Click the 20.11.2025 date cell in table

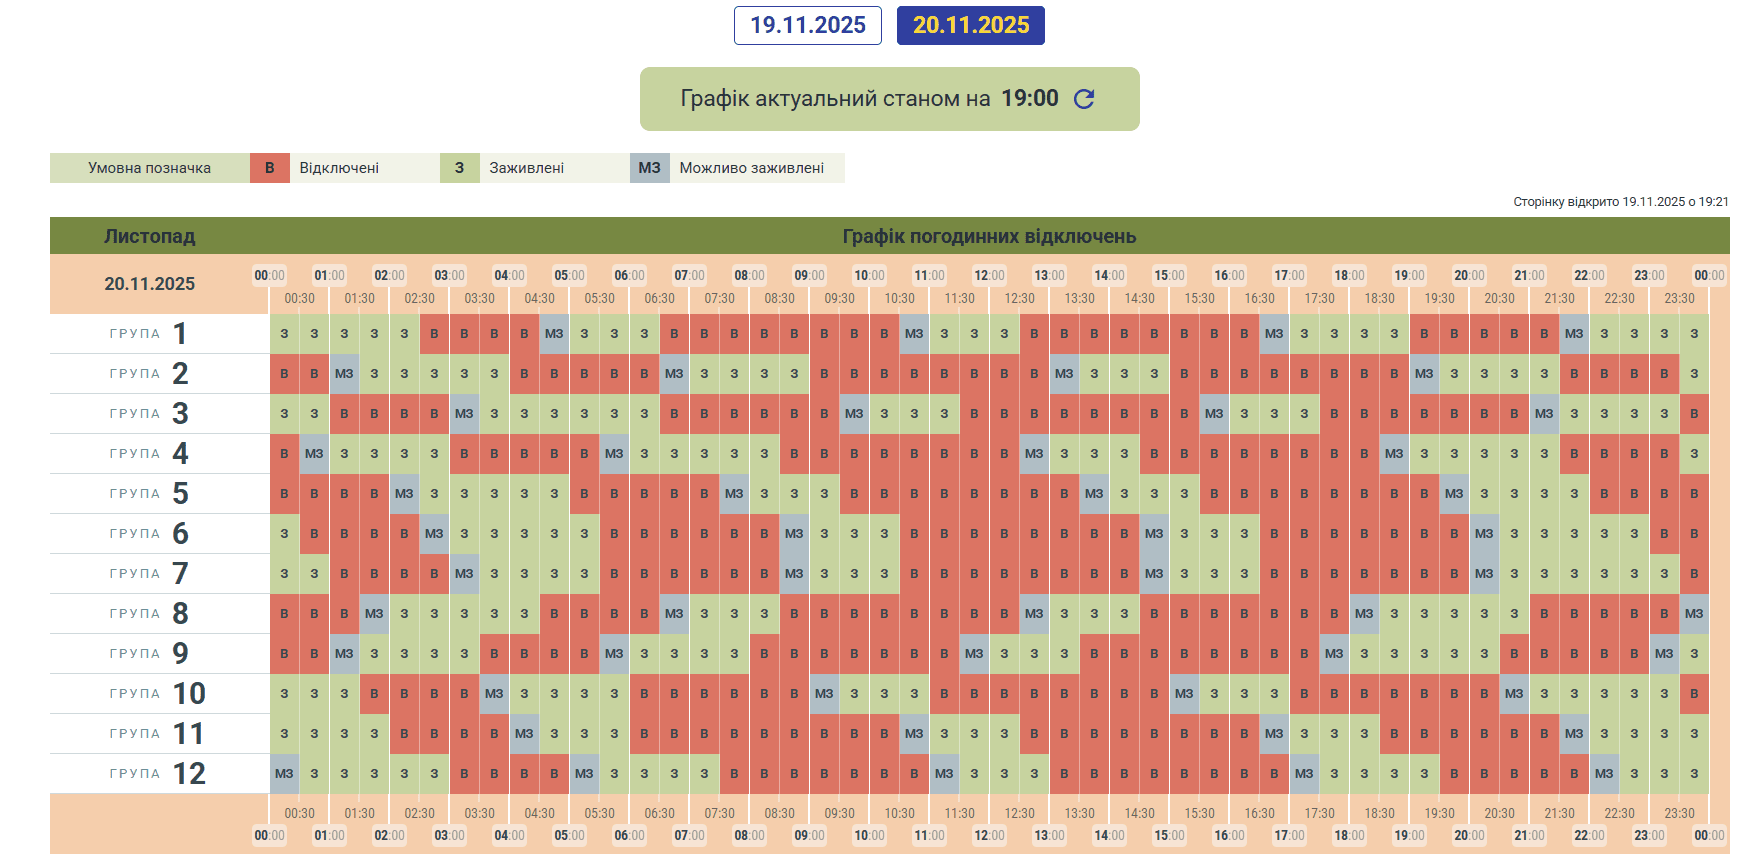click(150, 284)
